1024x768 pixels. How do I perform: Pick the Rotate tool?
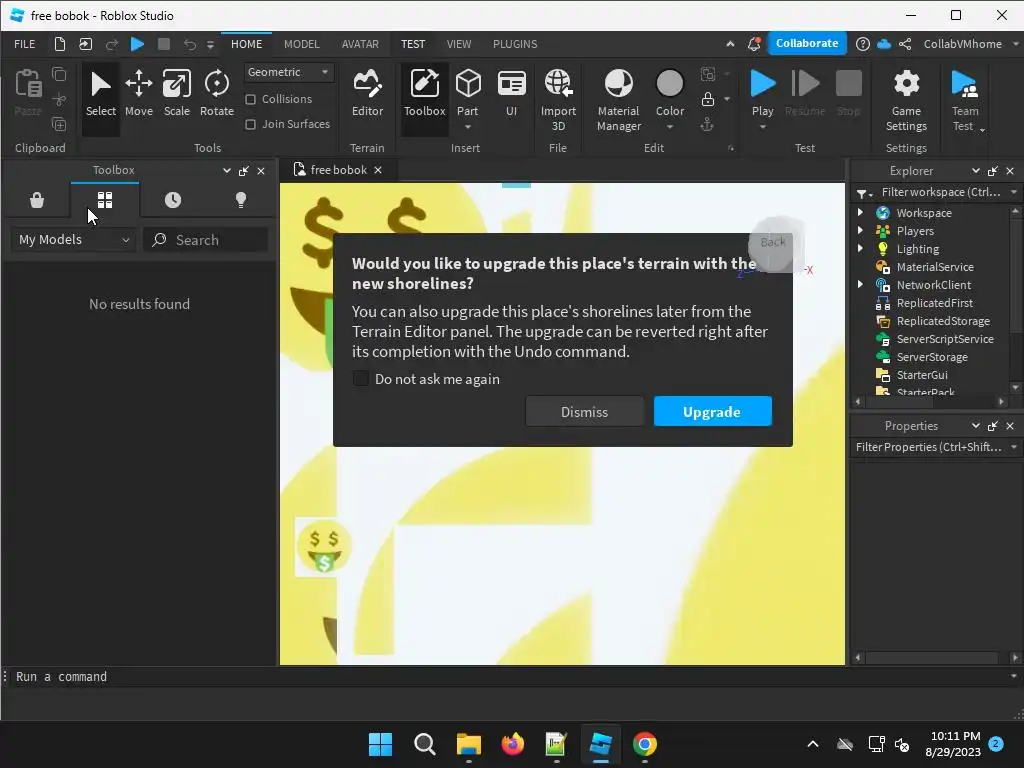tap(217, 95)
